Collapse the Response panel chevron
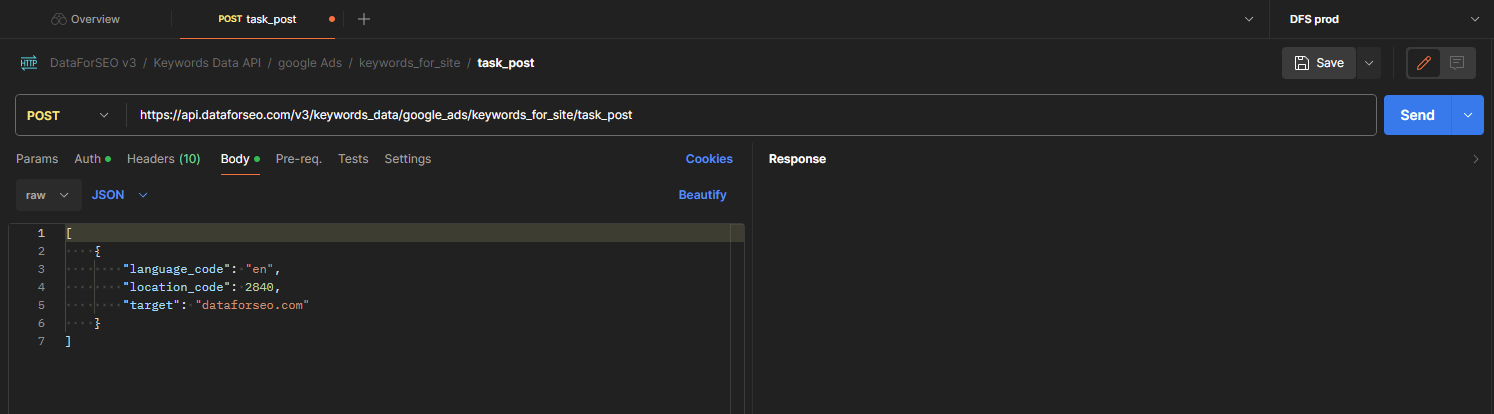Viewport: 1494px width, 414px height. 1476,159
